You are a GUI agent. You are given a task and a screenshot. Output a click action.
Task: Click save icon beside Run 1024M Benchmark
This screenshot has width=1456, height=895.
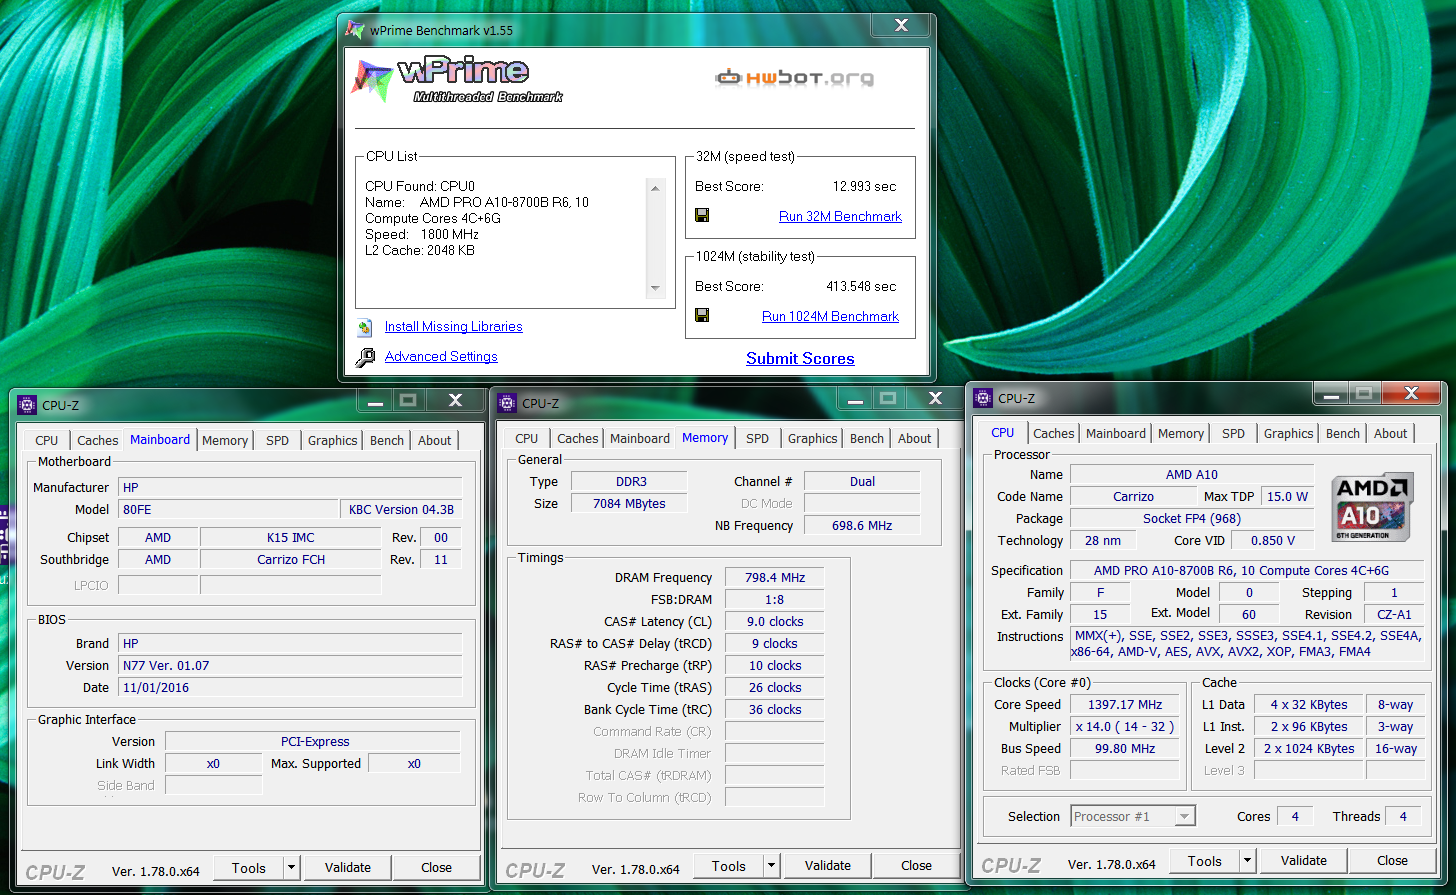[x=702, y=316]
